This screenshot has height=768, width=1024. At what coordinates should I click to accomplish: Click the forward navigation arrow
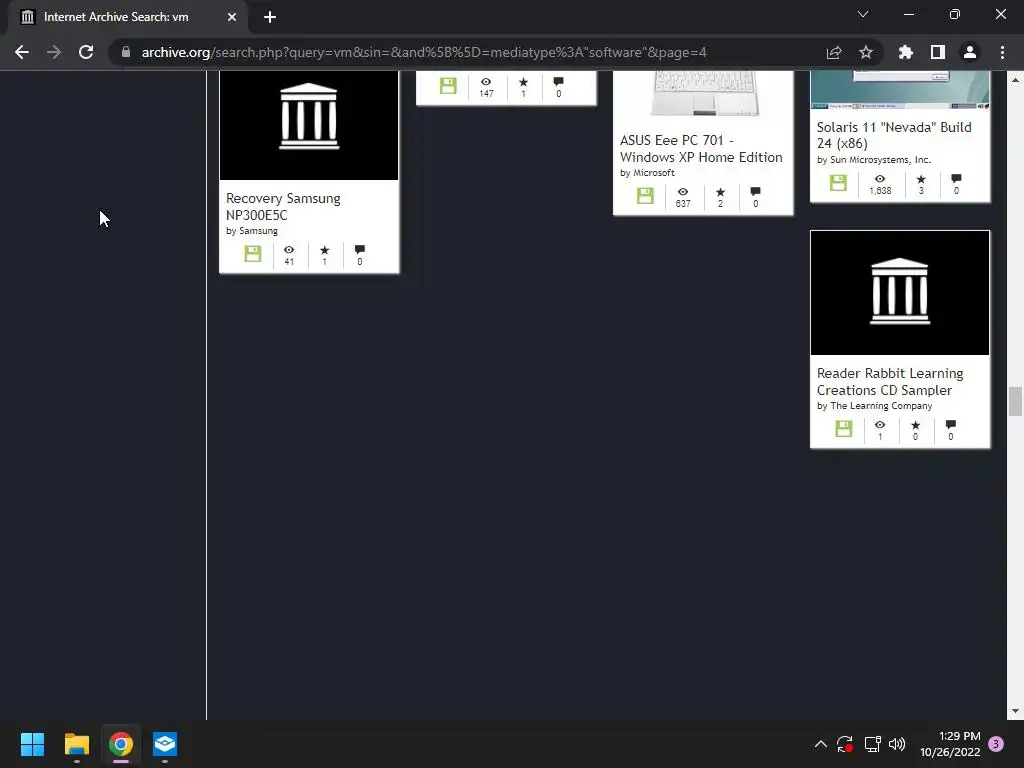coord(54,52)
